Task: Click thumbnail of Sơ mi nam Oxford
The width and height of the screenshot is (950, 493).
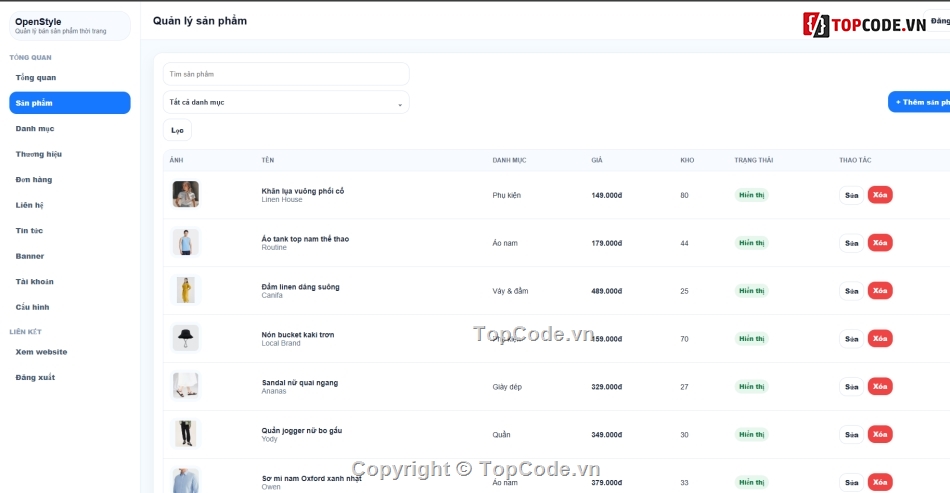Action: click(x=185, y=480)
